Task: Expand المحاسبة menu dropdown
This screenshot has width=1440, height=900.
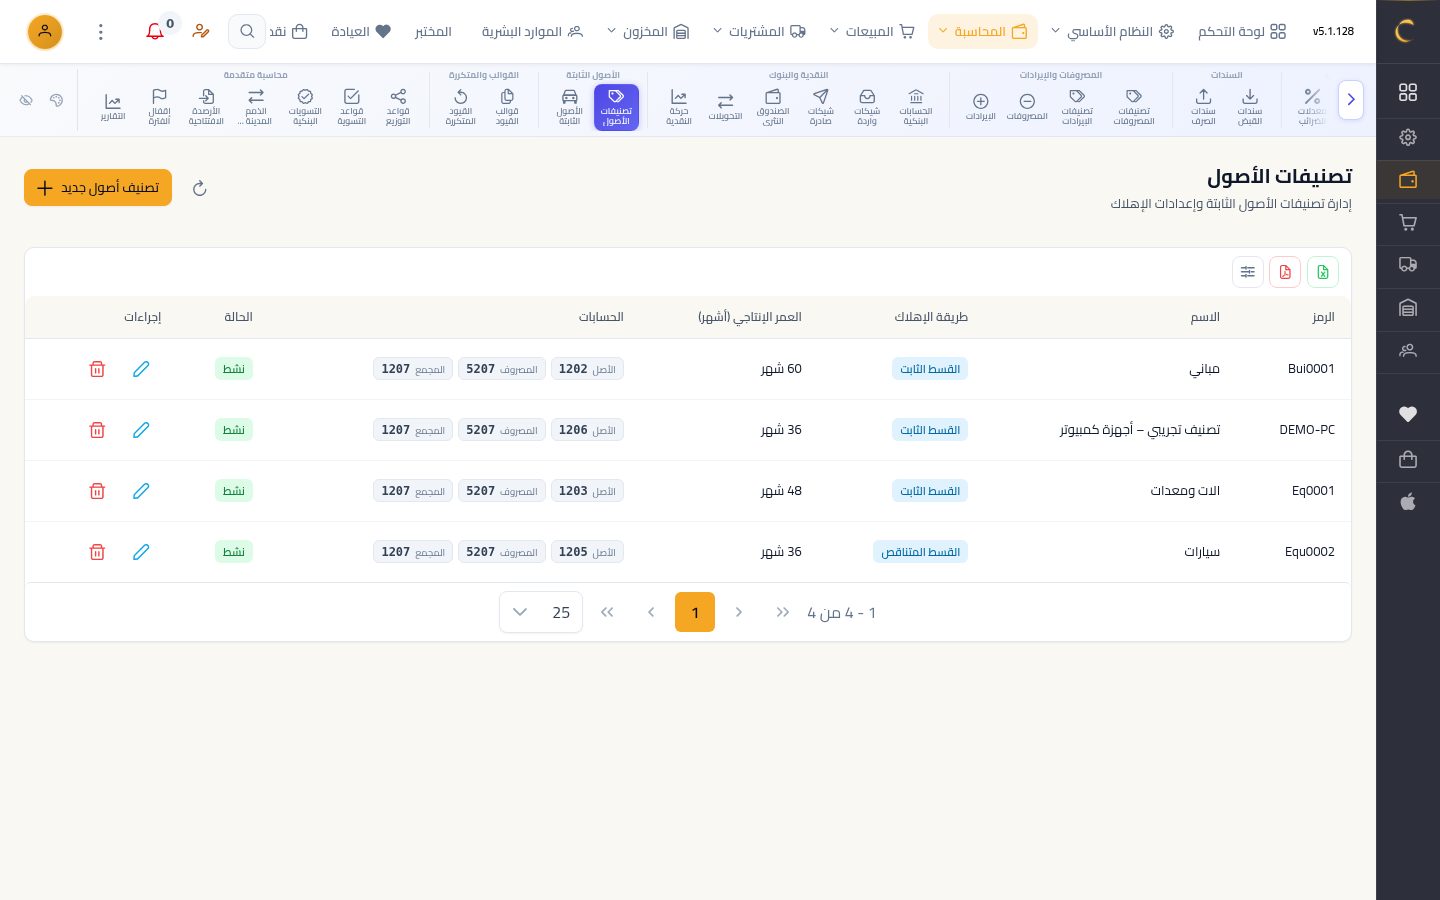Action: tap(983, 32)
